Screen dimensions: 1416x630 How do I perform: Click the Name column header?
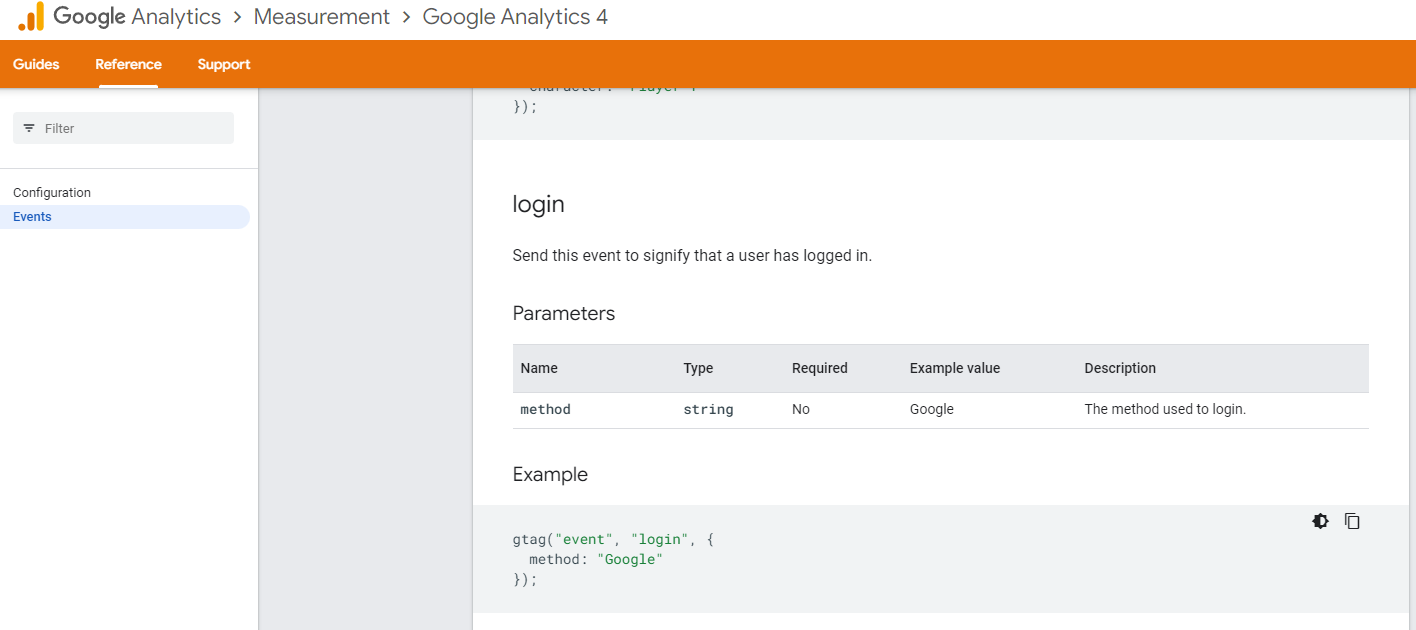coord(539,368)
